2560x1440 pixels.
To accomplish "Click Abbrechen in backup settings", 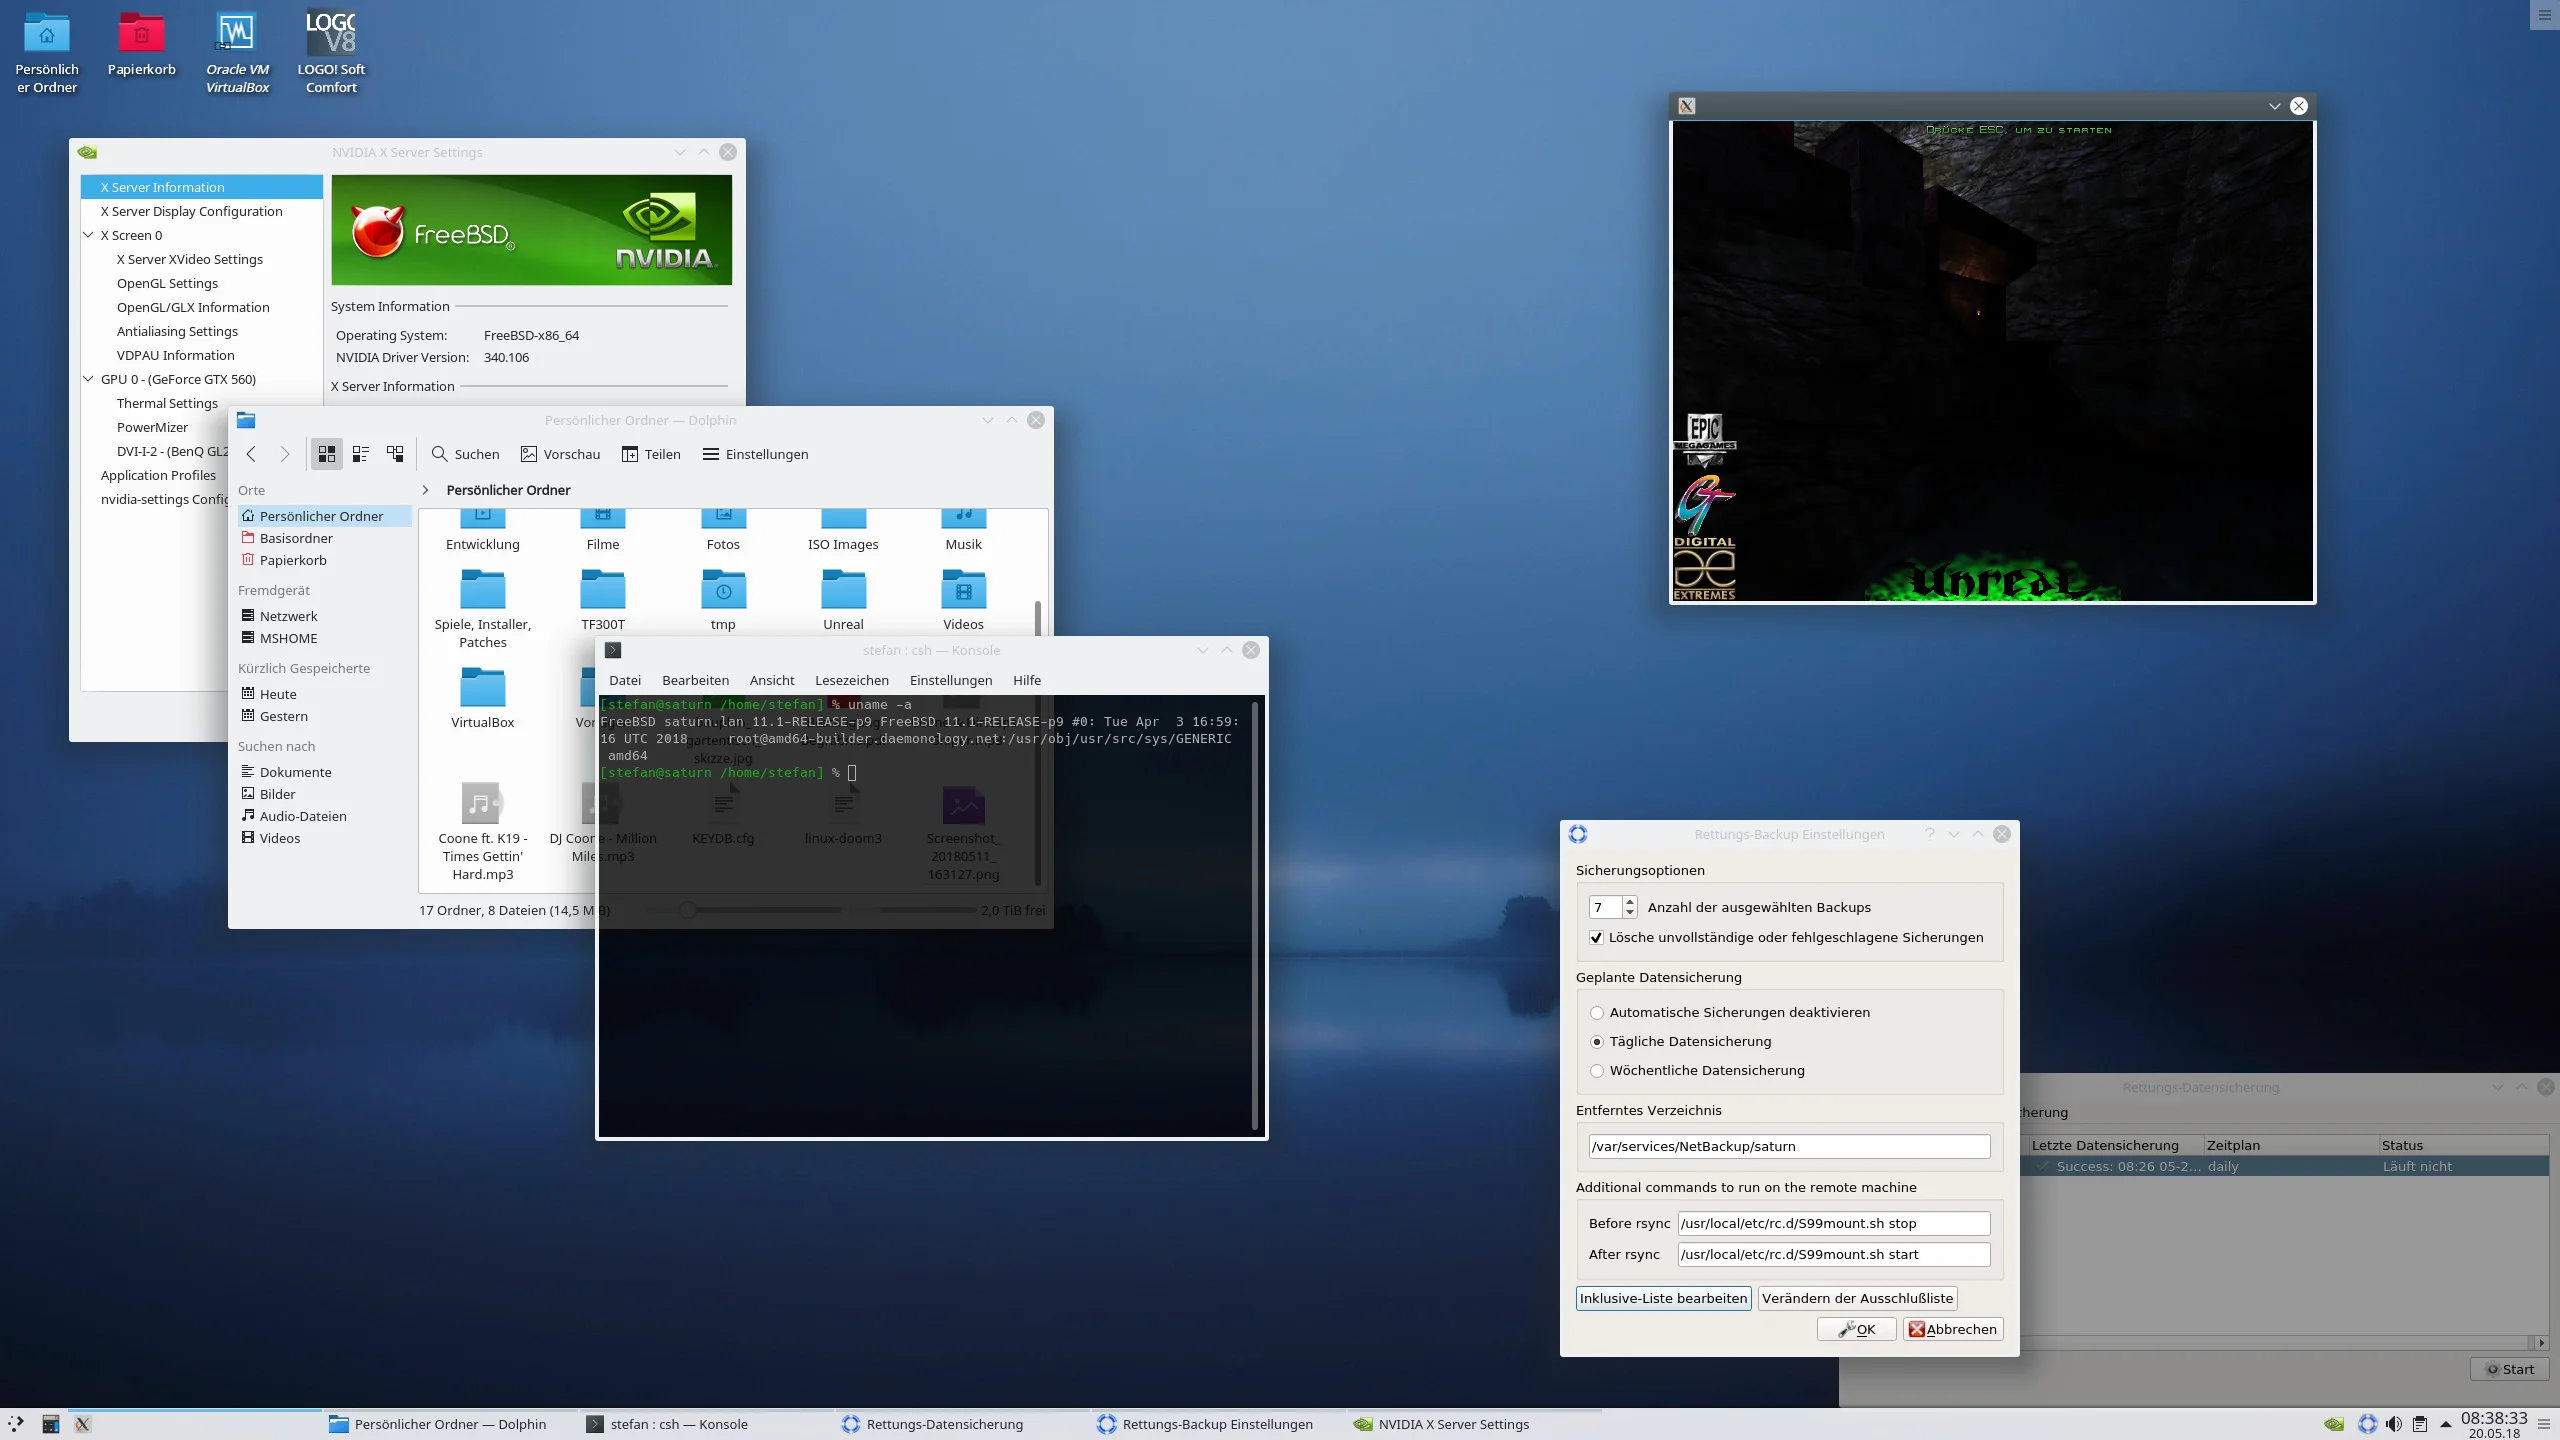I will click(1952, 1329).
